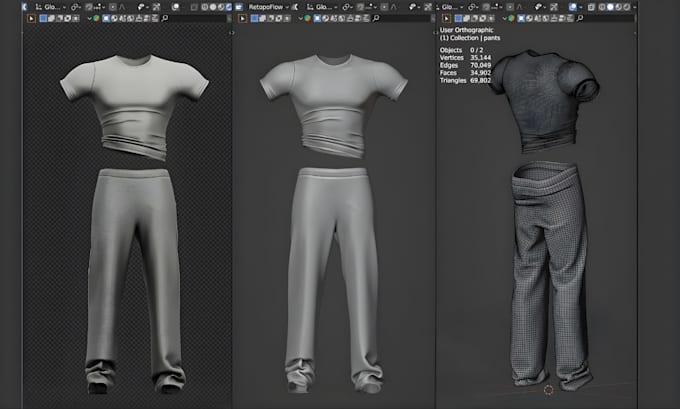Choose Set selection mode in right viewport
The image size is (680, 409).
click(x=458, y=18)
